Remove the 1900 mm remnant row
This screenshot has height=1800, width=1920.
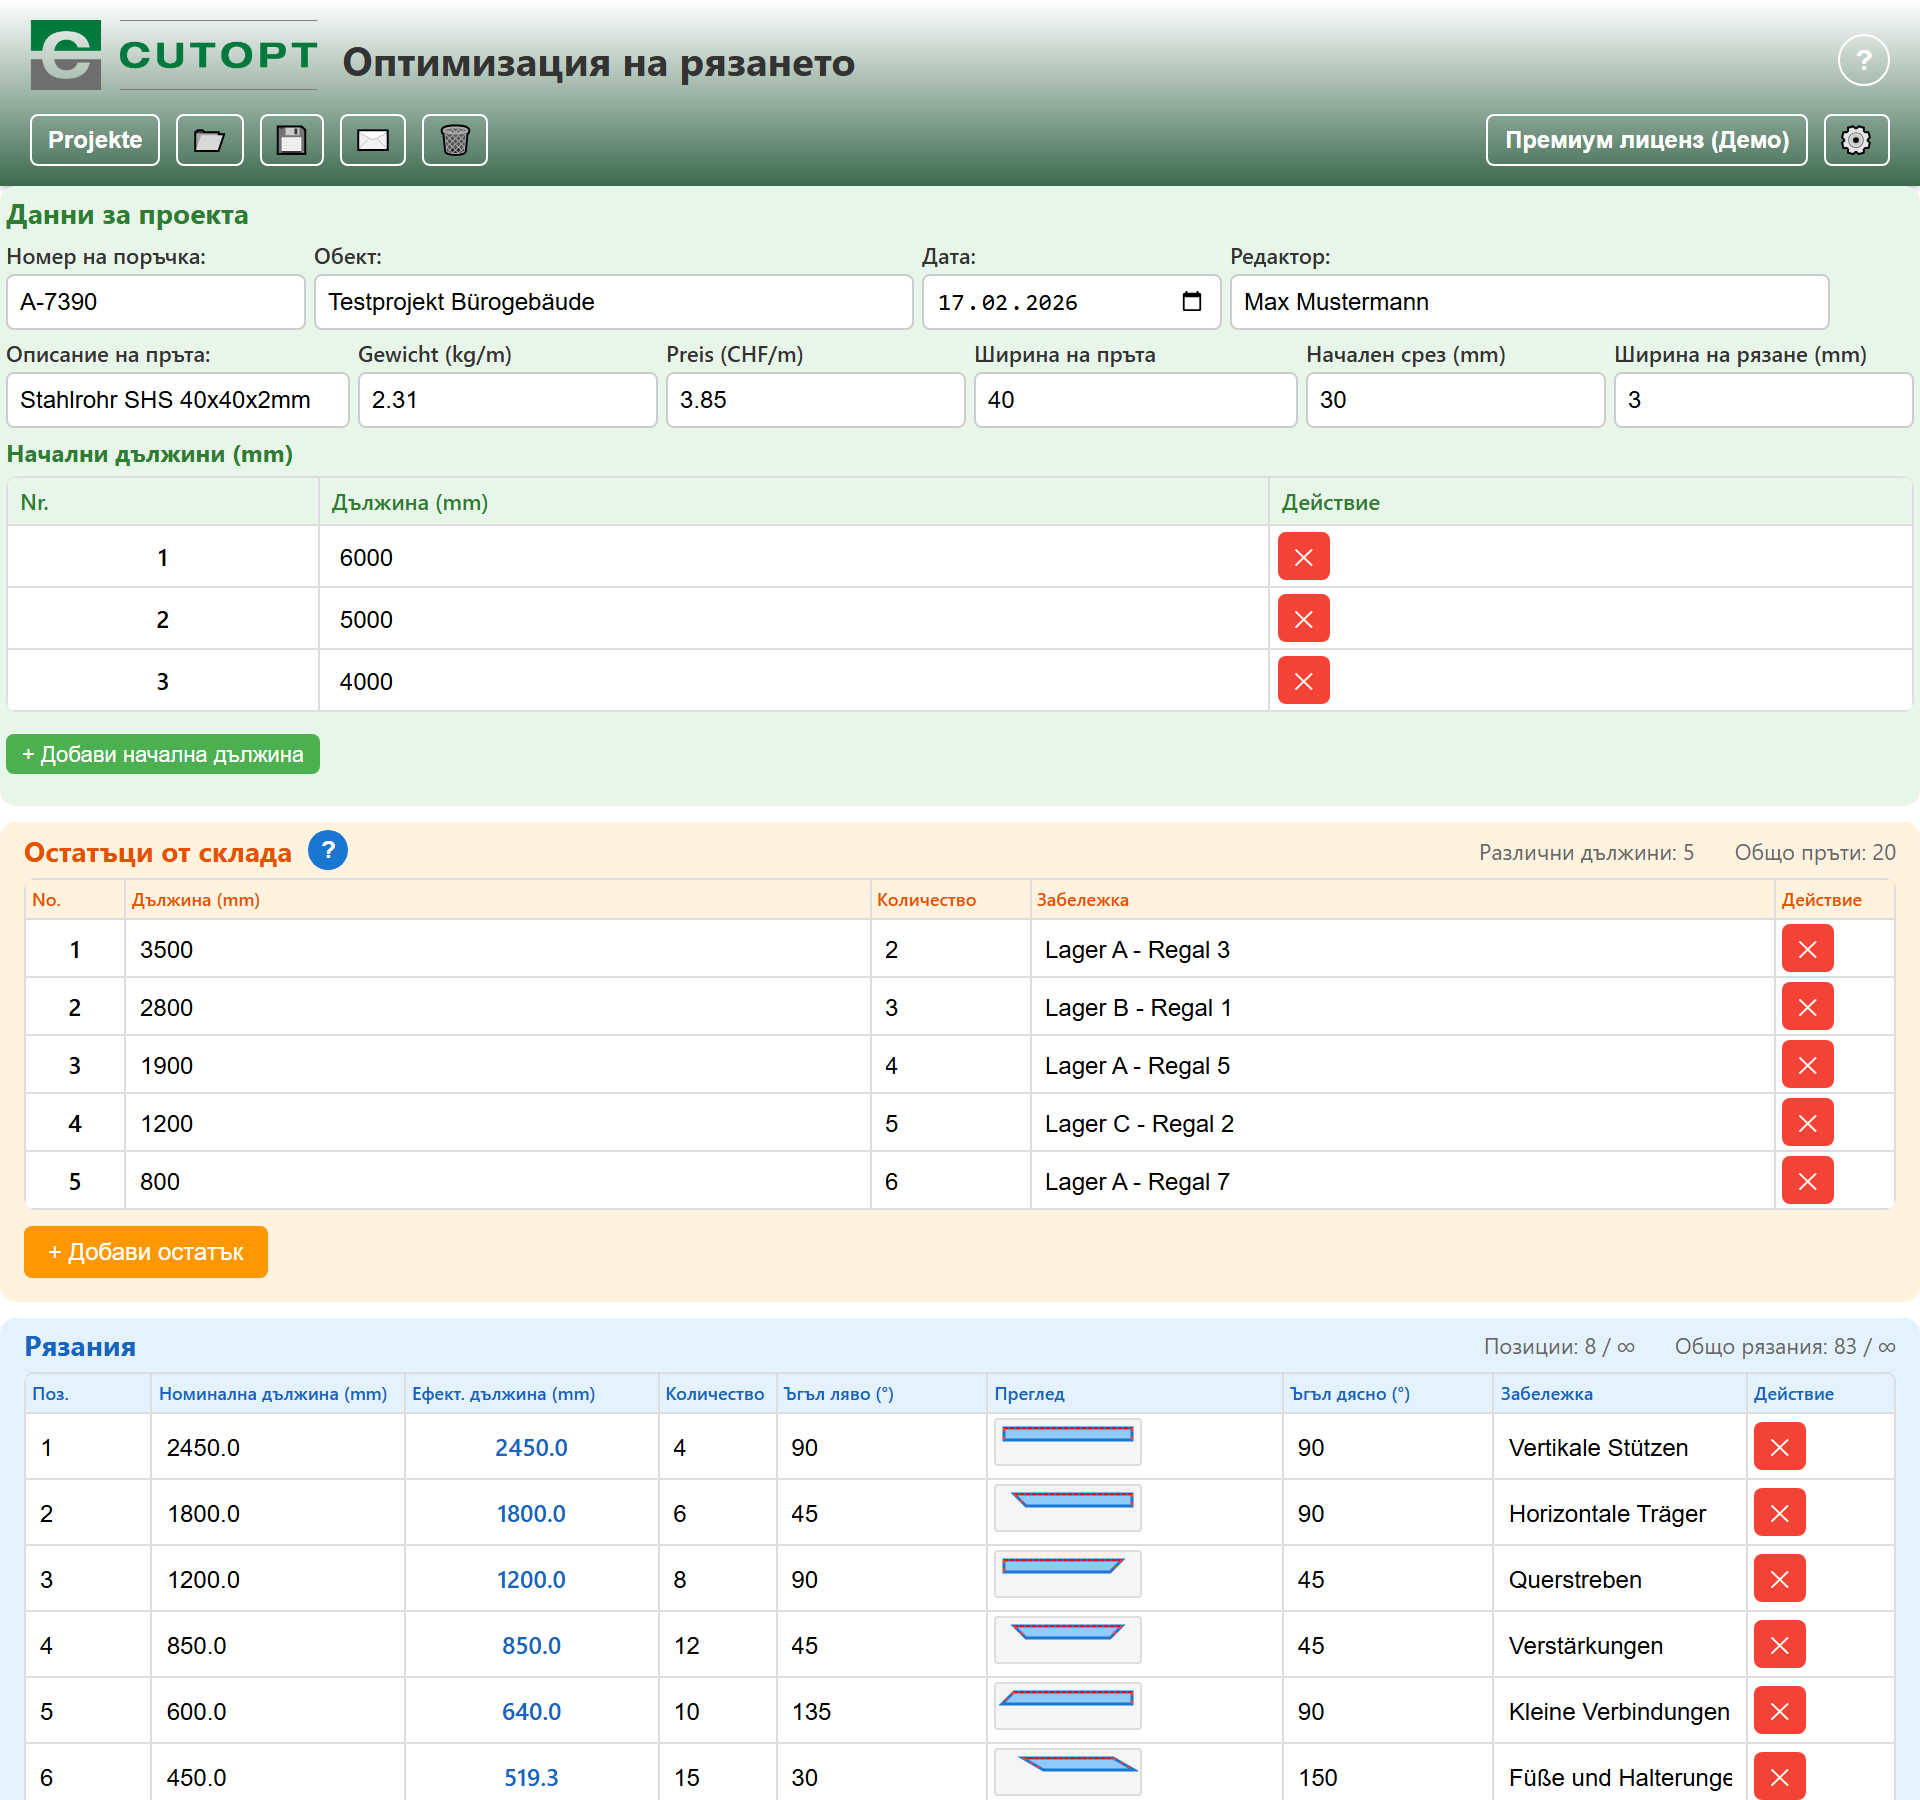pos(1808,1065)
